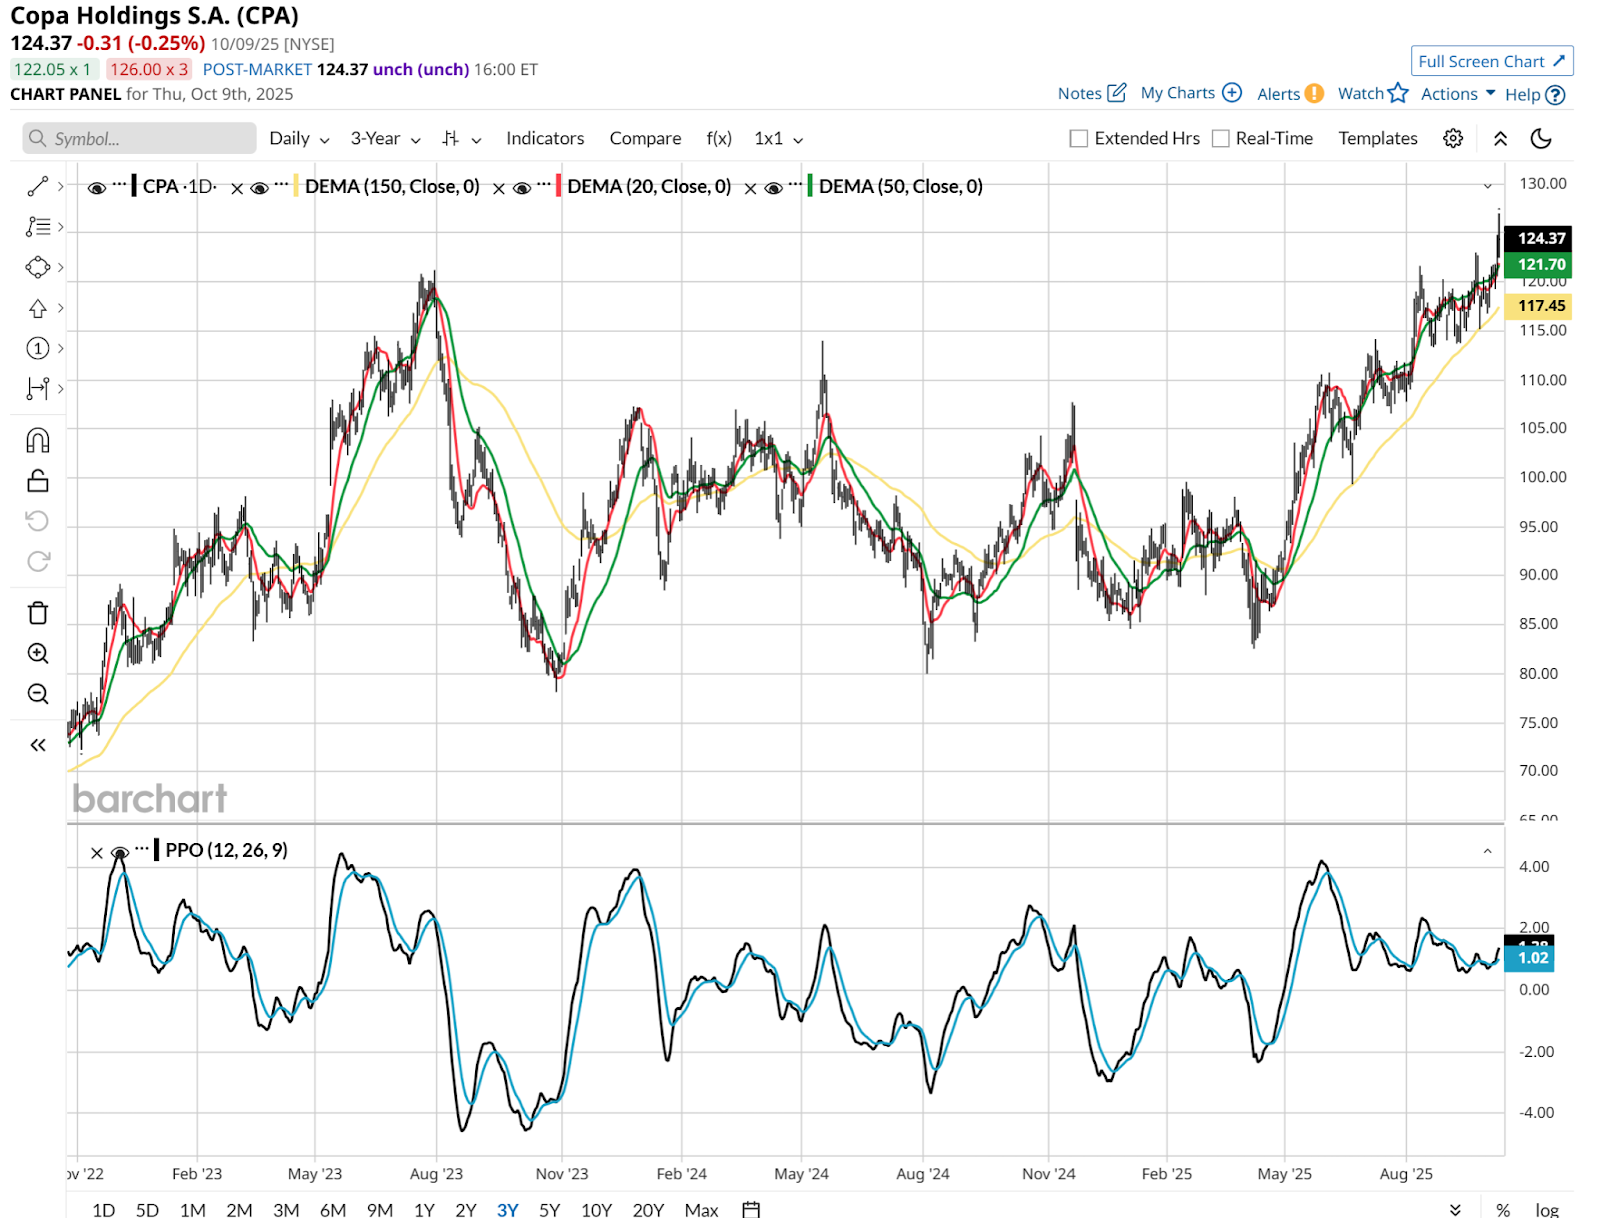Click the Full Screen Chart button
The image size is (1600, 1218).
tap(1491, 61)
